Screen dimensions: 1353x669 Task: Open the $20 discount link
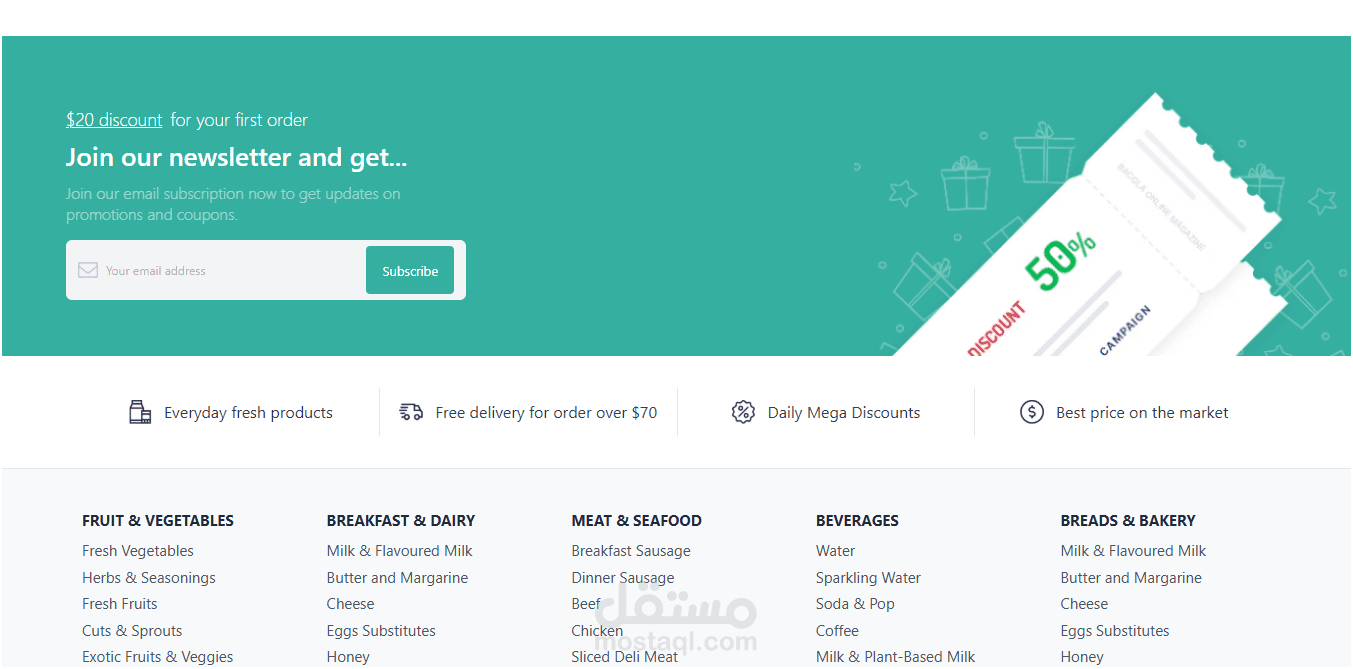(114, 120)
